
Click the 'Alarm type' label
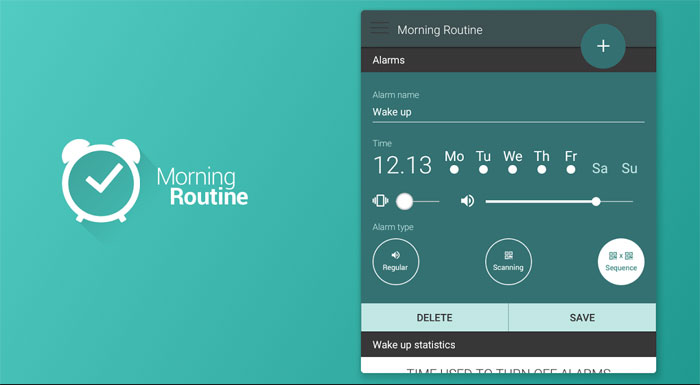coord(393,227)
